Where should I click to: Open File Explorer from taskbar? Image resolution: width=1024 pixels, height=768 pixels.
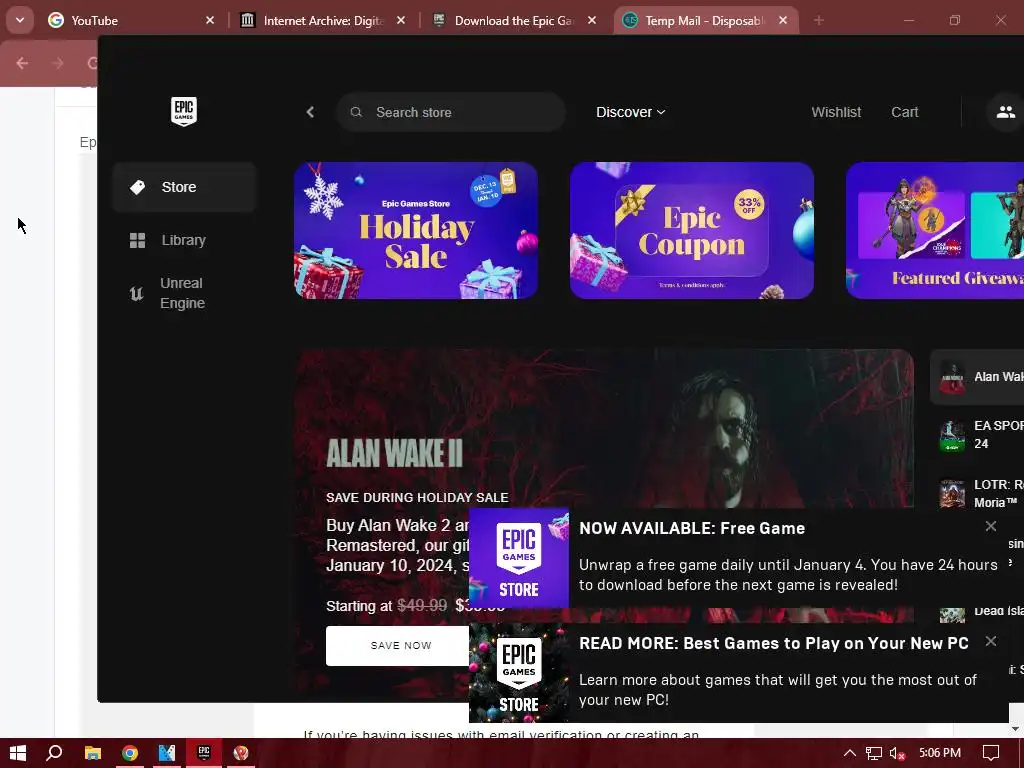click(x=93, y=753)
